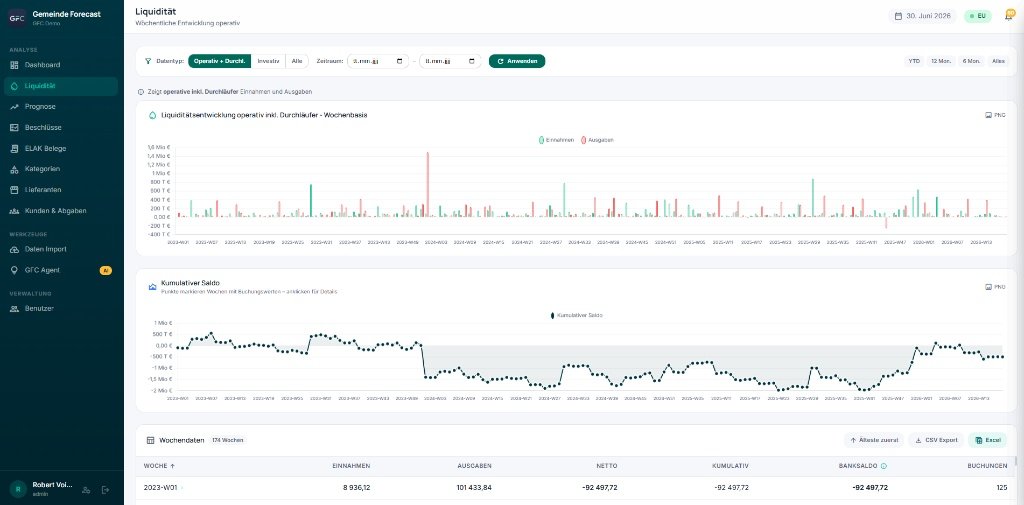Set the range to 6 Mon.

click(971, 61)
